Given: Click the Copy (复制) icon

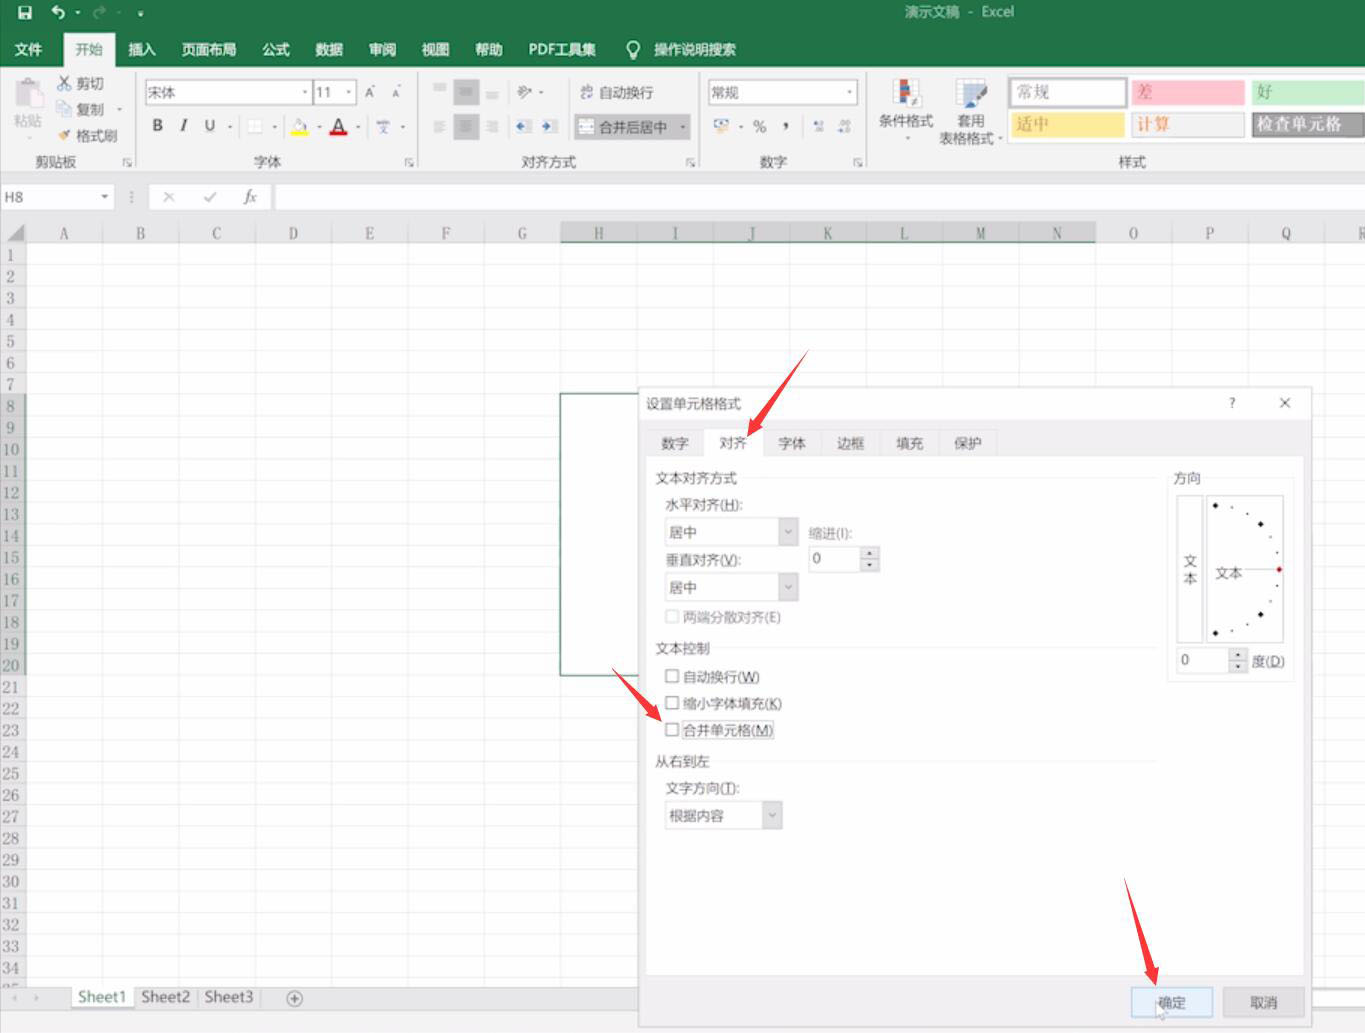Looking at the screenshot, I should [64, 109].
